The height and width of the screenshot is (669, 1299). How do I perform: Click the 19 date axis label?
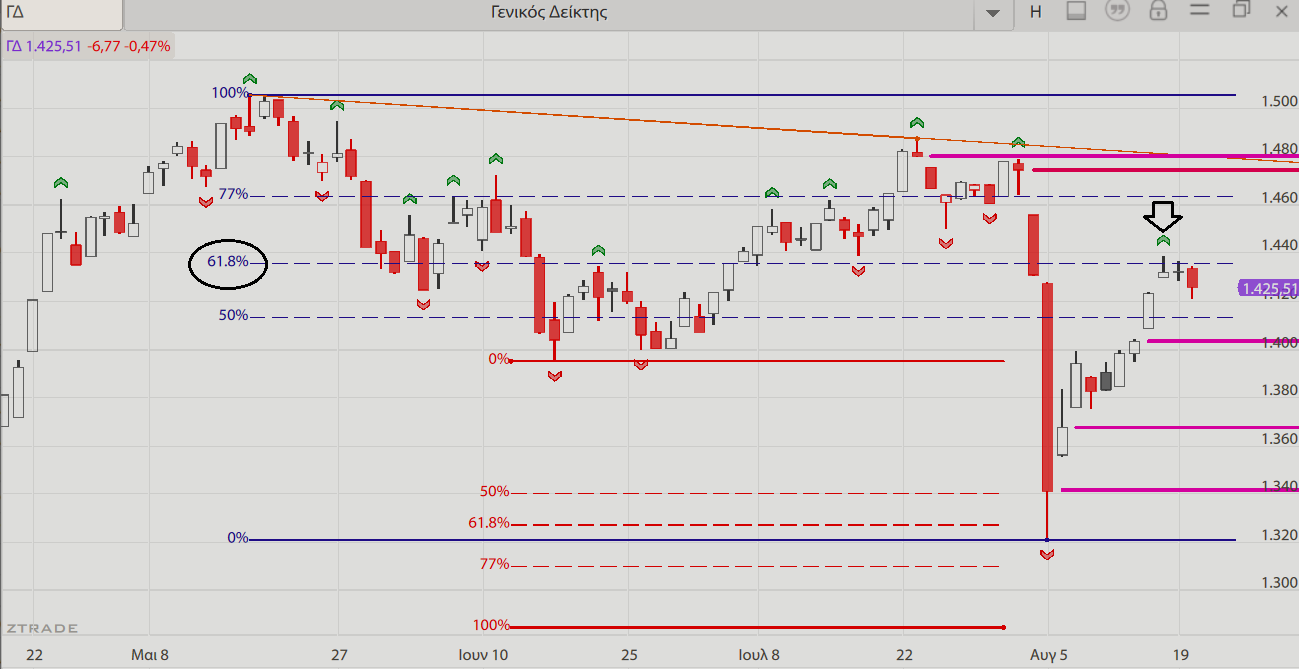tap(1179, 655)
